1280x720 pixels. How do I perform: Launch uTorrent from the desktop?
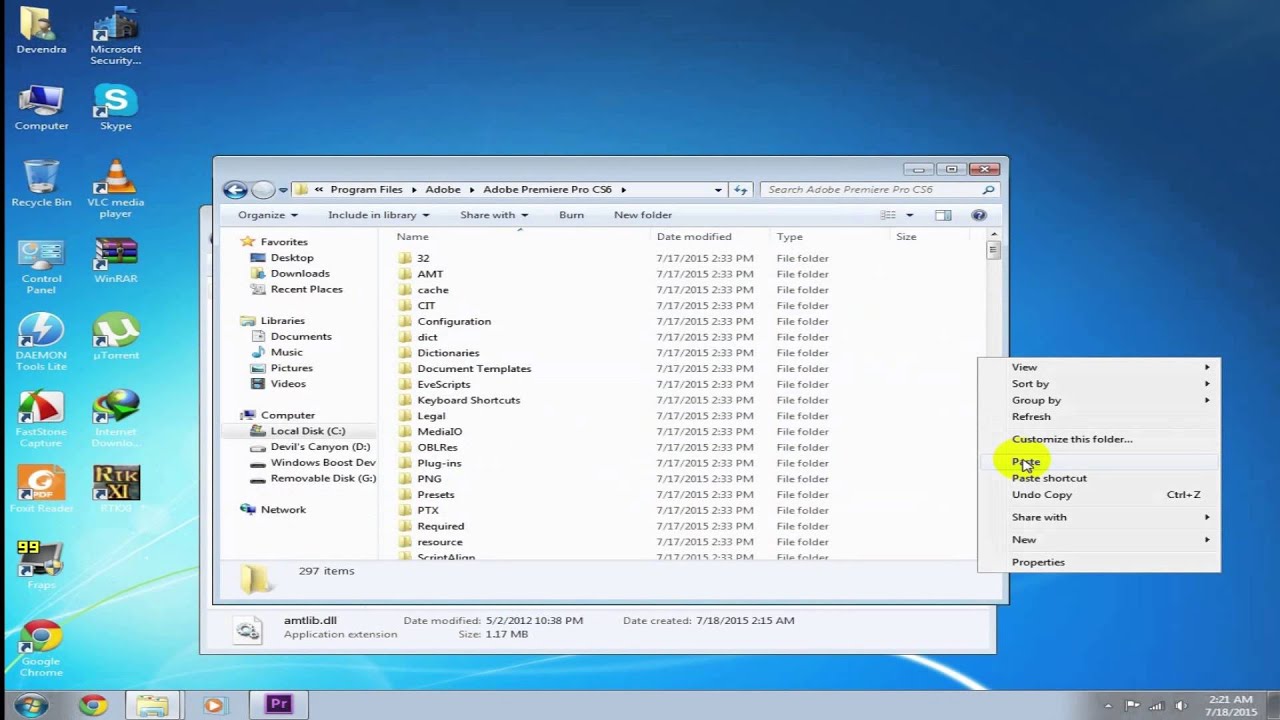(115, 336)
